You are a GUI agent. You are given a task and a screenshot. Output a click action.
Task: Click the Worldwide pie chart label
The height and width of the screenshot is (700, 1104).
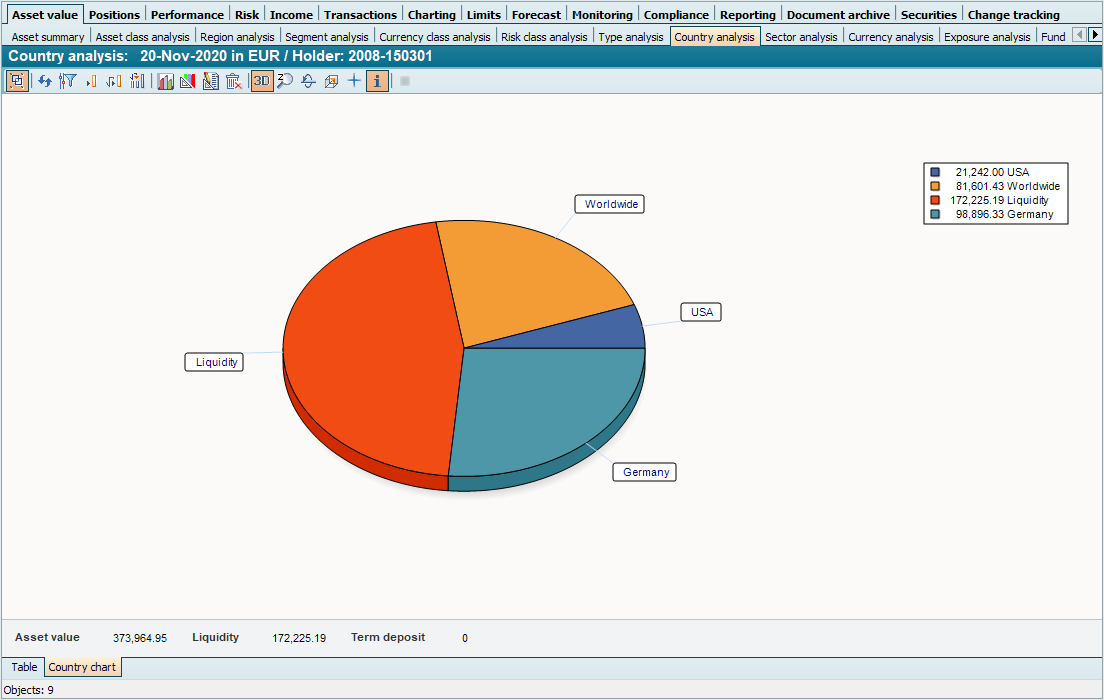pos(610,204)
